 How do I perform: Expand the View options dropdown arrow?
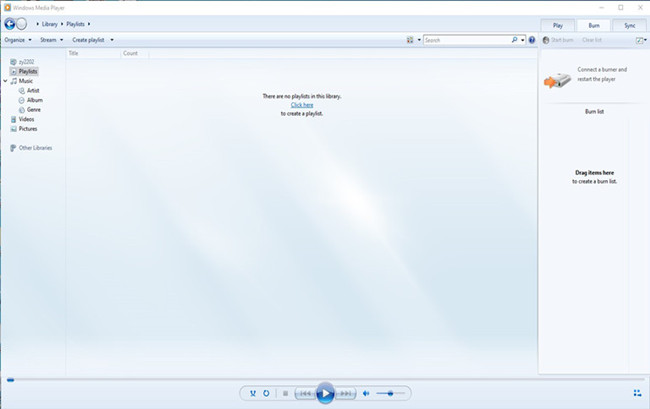pyautogui.click(x=419, y=40)
